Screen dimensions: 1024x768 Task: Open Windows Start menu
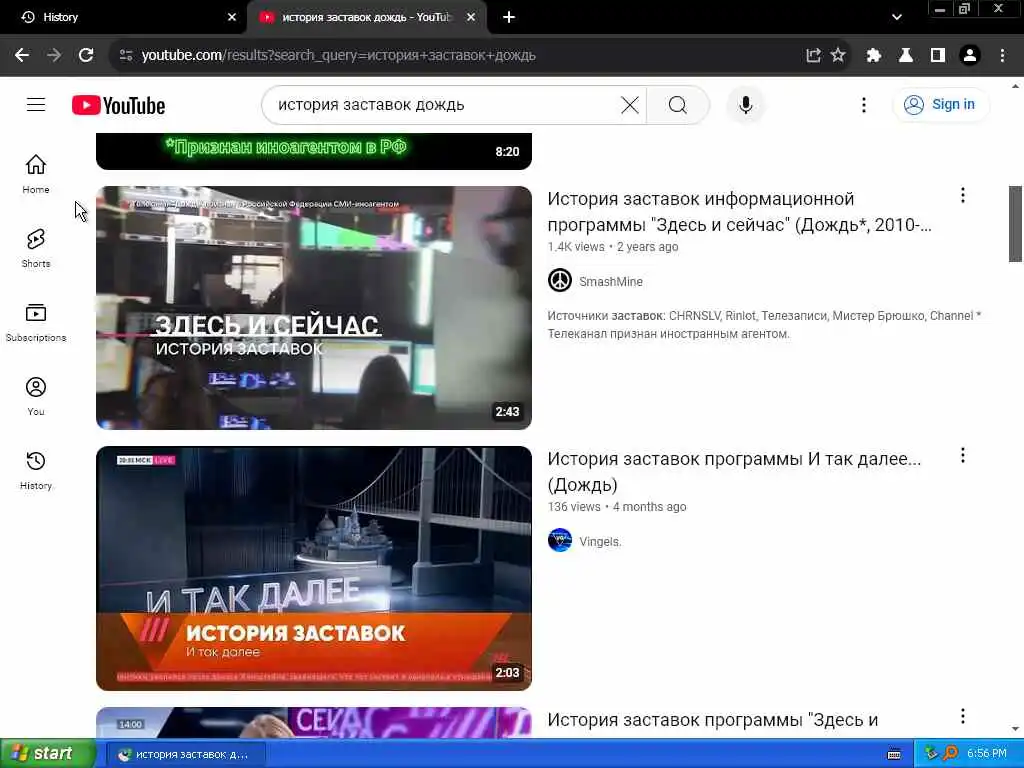[x=47, y=754]
